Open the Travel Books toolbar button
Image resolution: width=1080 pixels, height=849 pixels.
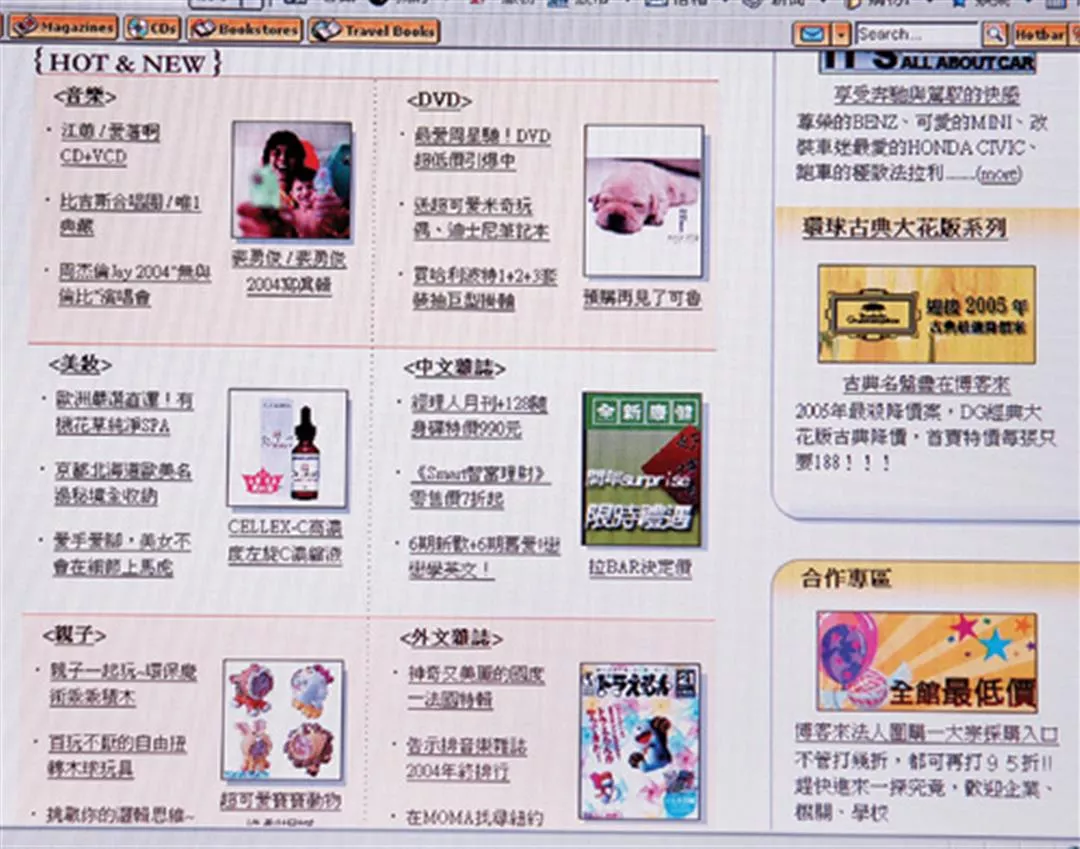coord(375,31)
